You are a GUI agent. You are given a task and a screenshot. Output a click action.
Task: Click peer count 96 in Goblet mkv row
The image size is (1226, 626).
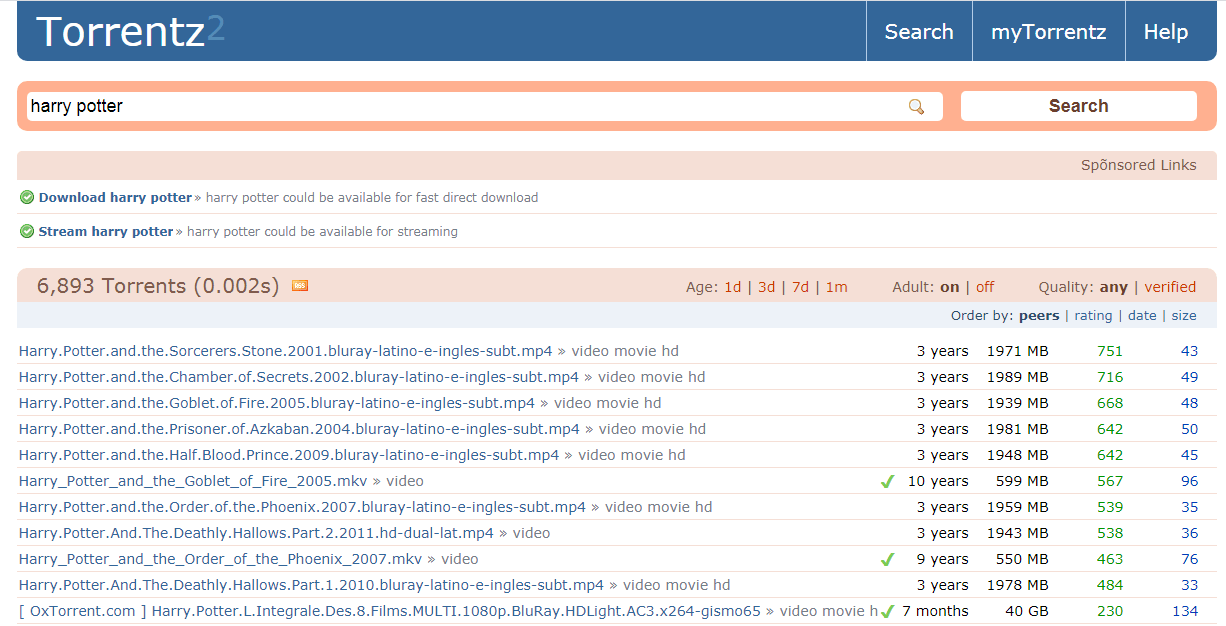click(1189, 481)
